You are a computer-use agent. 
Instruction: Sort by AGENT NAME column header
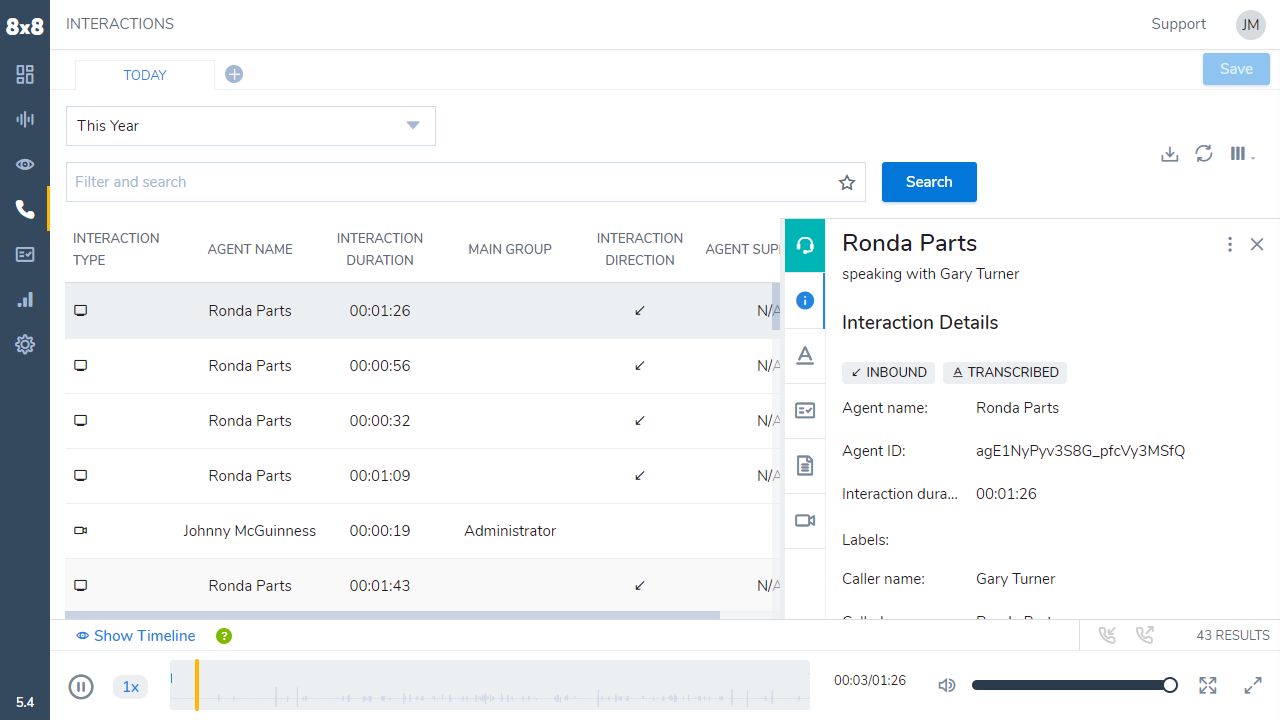click(x=250, y=249)
